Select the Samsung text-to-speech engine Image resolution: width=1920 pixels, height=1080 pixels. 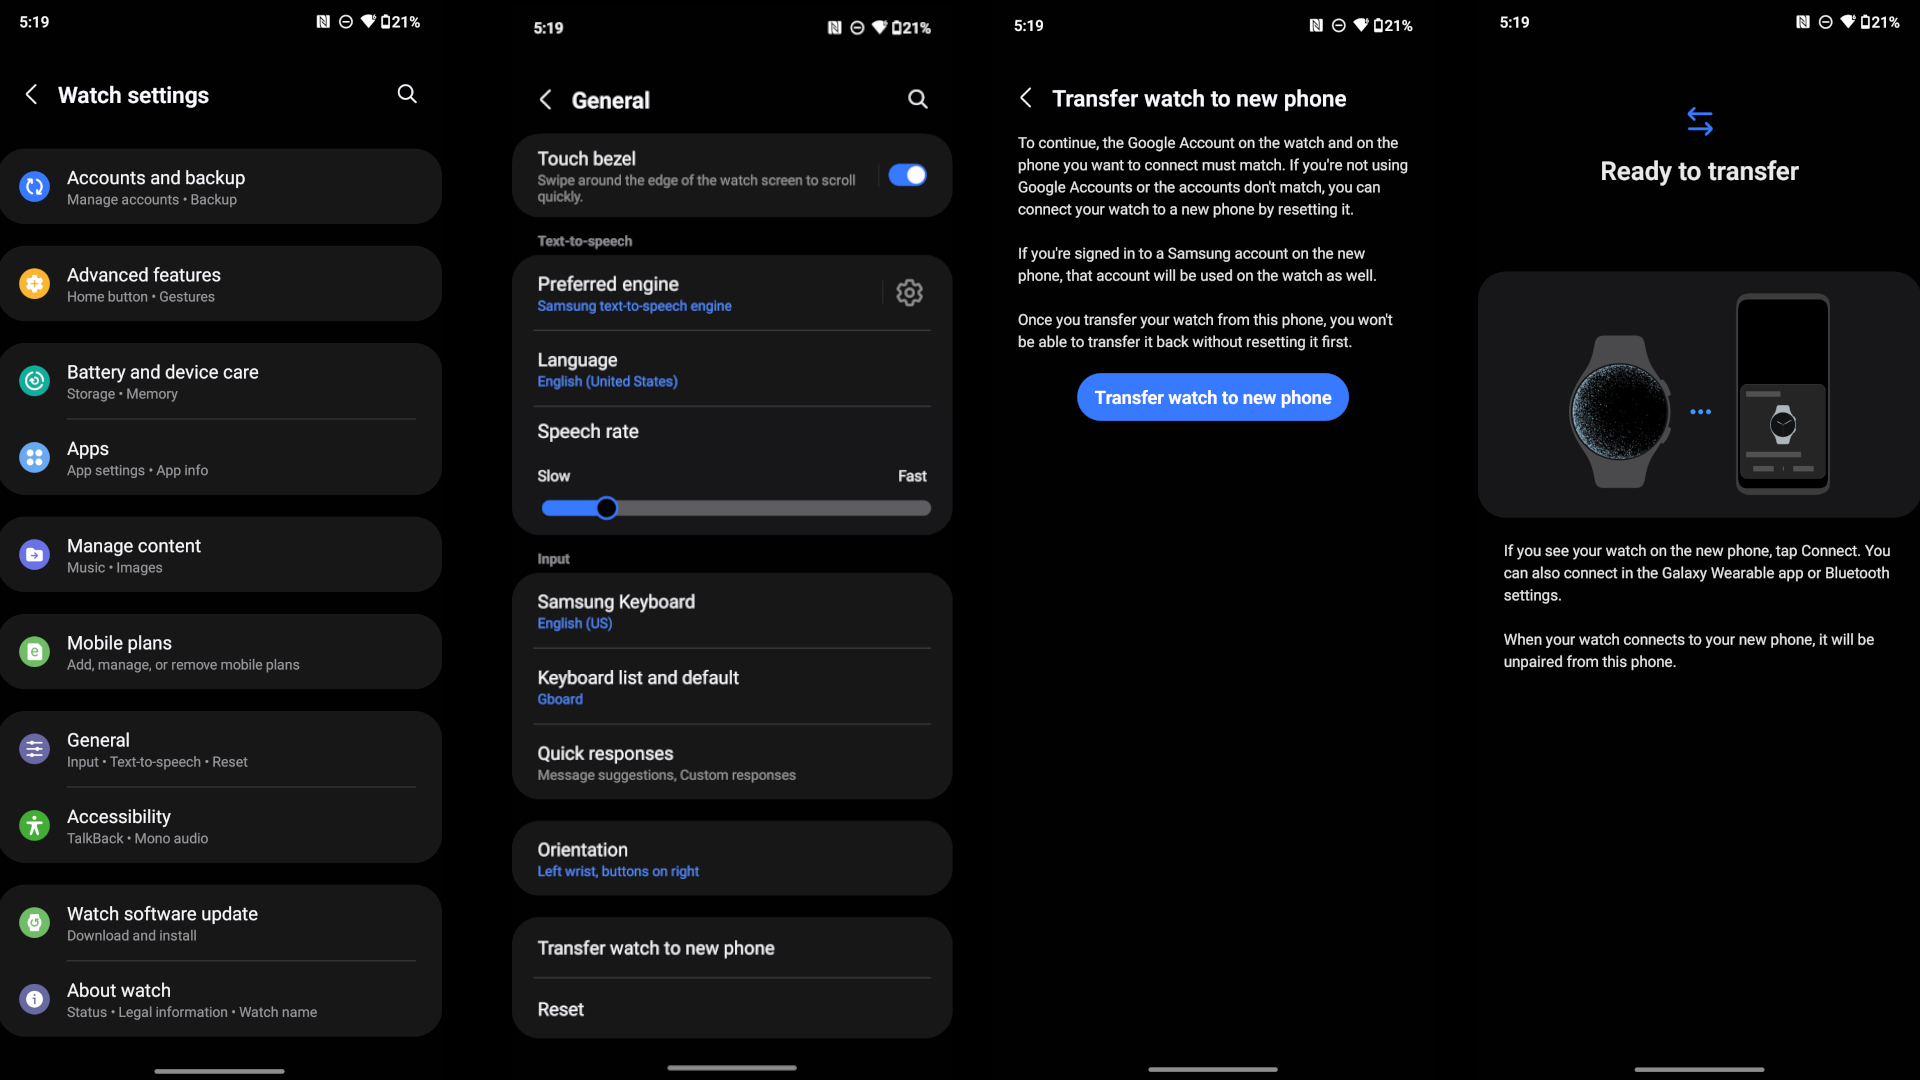634,306
